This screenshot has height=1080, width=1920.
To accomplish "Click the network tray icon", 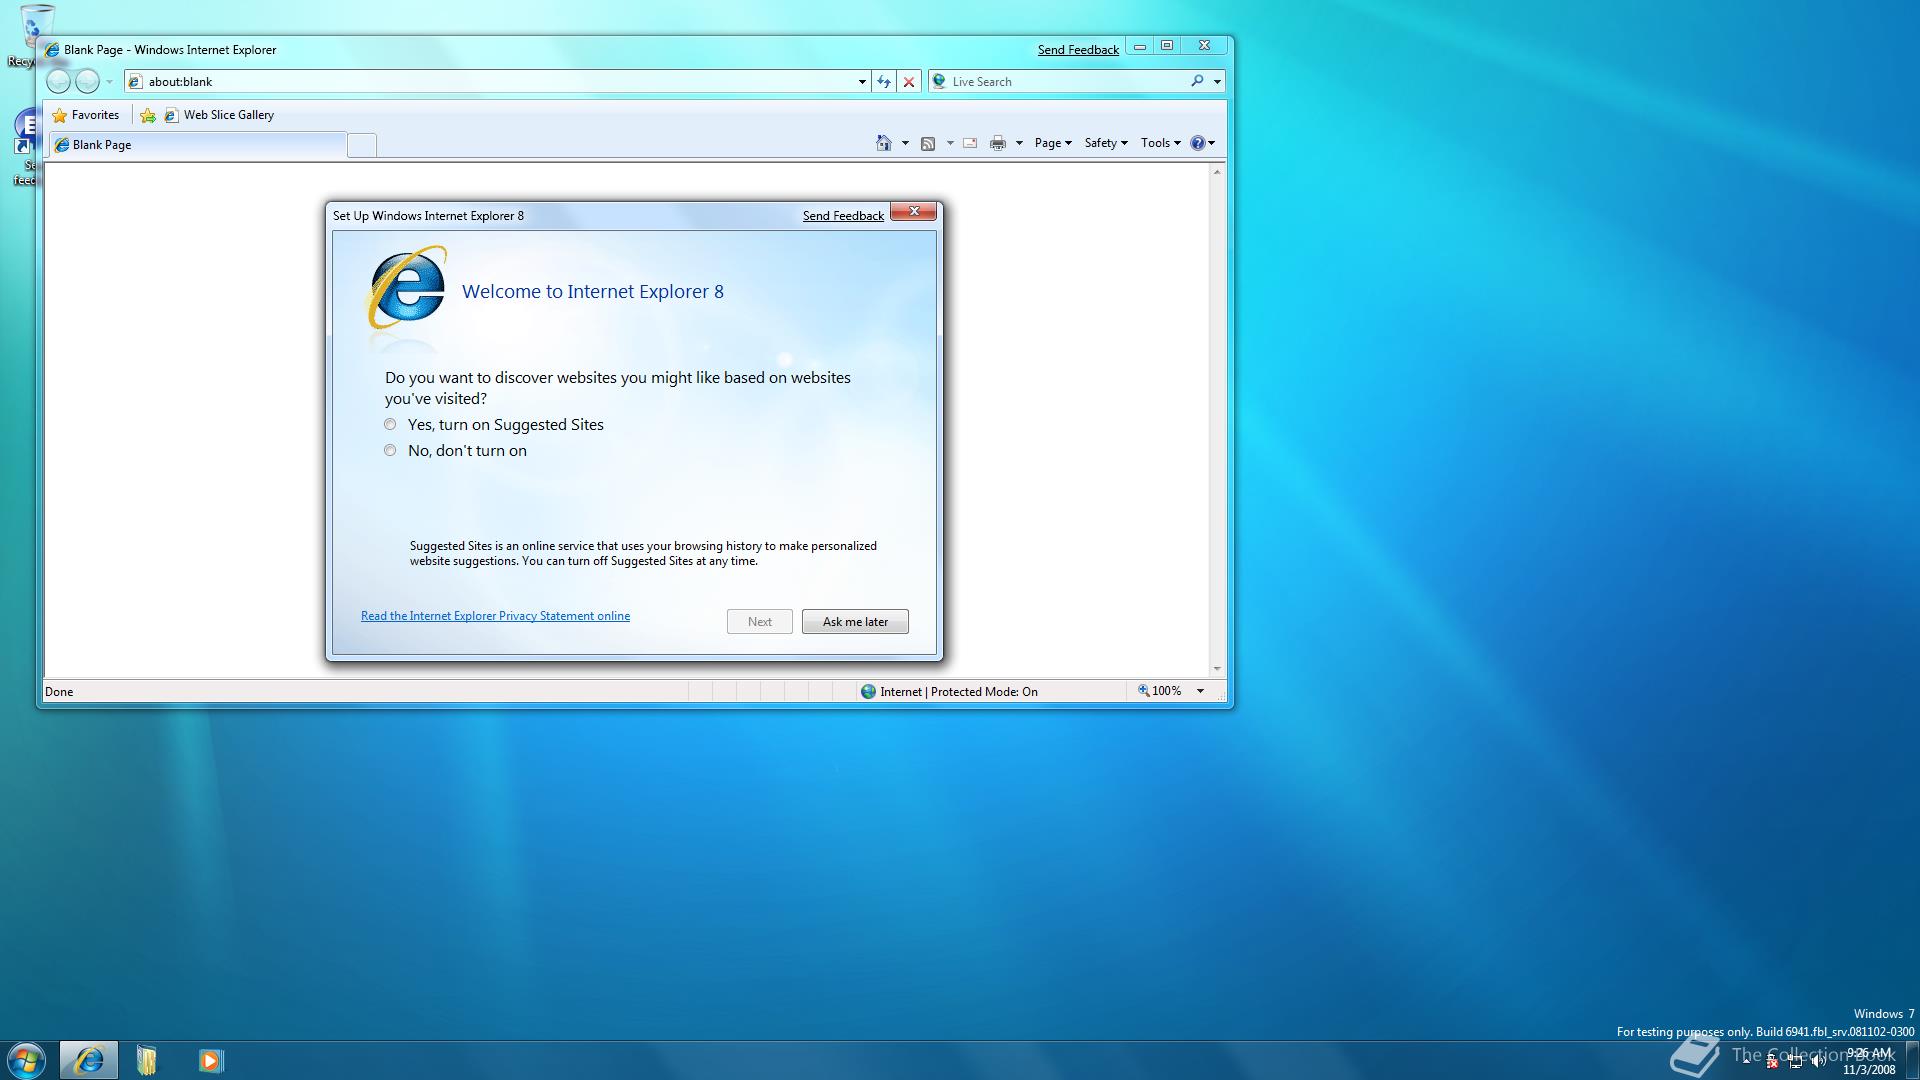I will pyautogui.click(x=1796, y=1062).
